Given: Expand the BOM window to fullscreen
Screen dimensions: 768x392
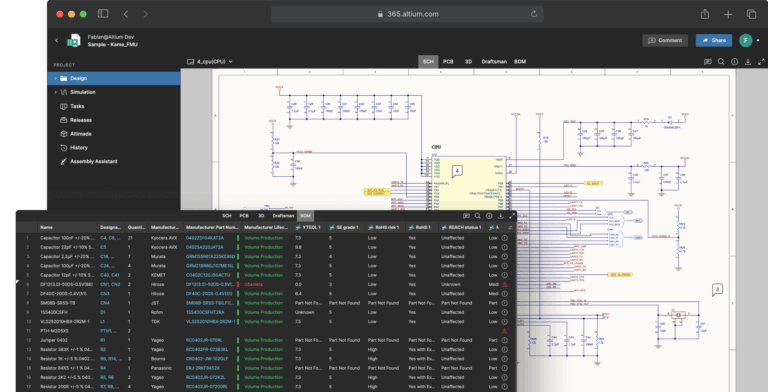Looking at the screenshot, I should pyautogui.click(x=512, y=216).
